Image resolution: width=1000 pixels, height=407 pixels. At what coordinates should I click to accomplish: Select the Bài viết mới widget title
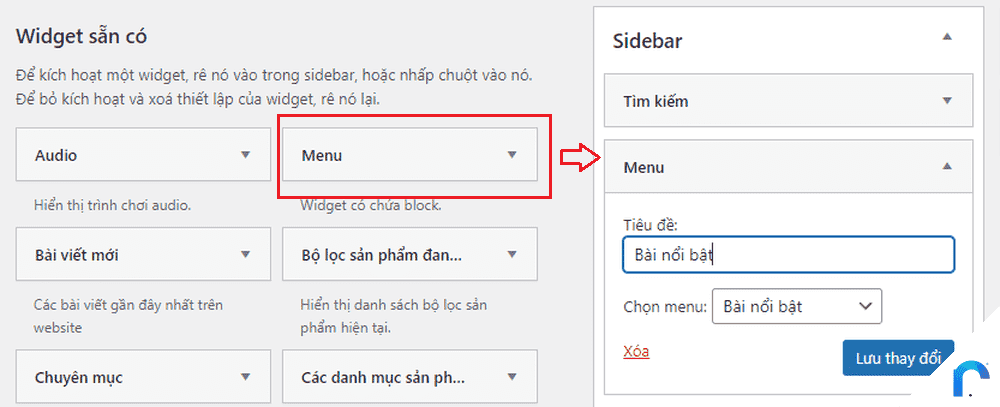pyautogui.click(x=77, y=255)
